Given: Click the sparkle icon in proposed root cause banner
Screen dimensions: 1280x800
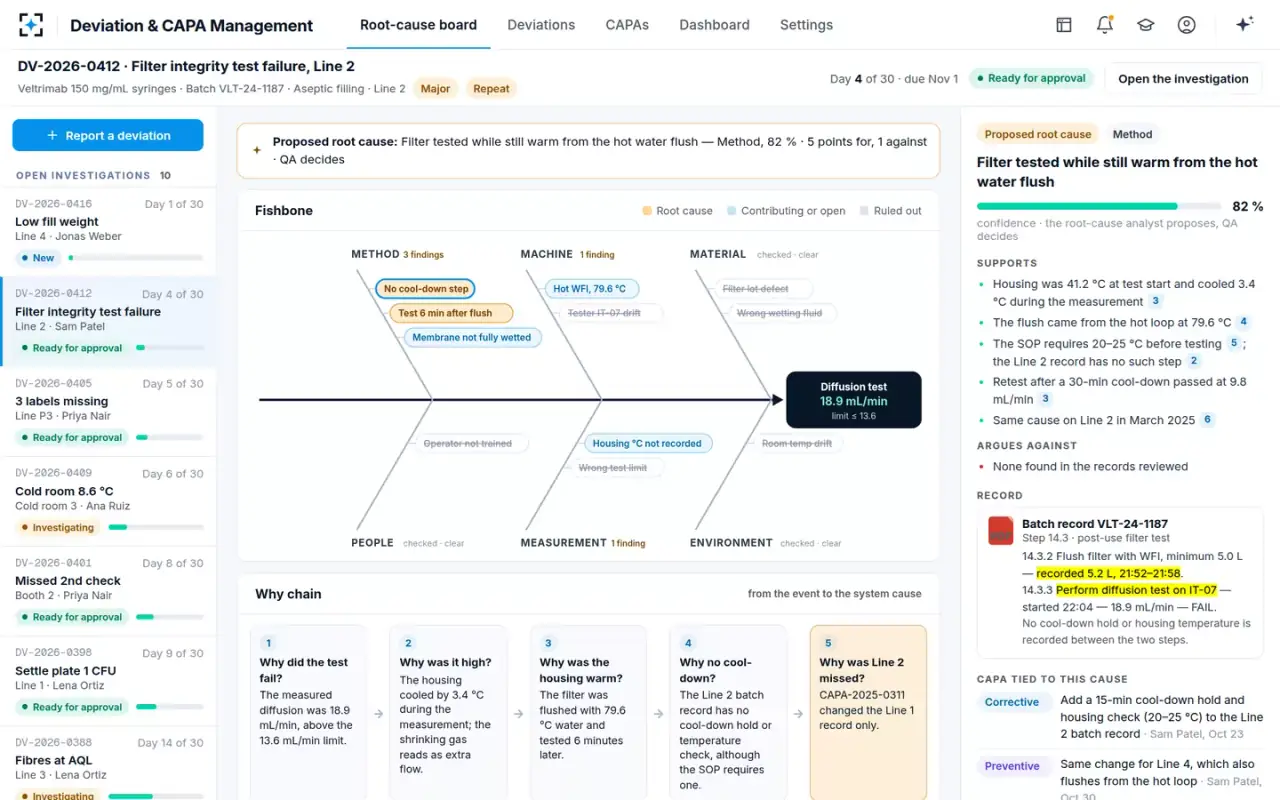Looking at the screenshot, I should point(257,150).
